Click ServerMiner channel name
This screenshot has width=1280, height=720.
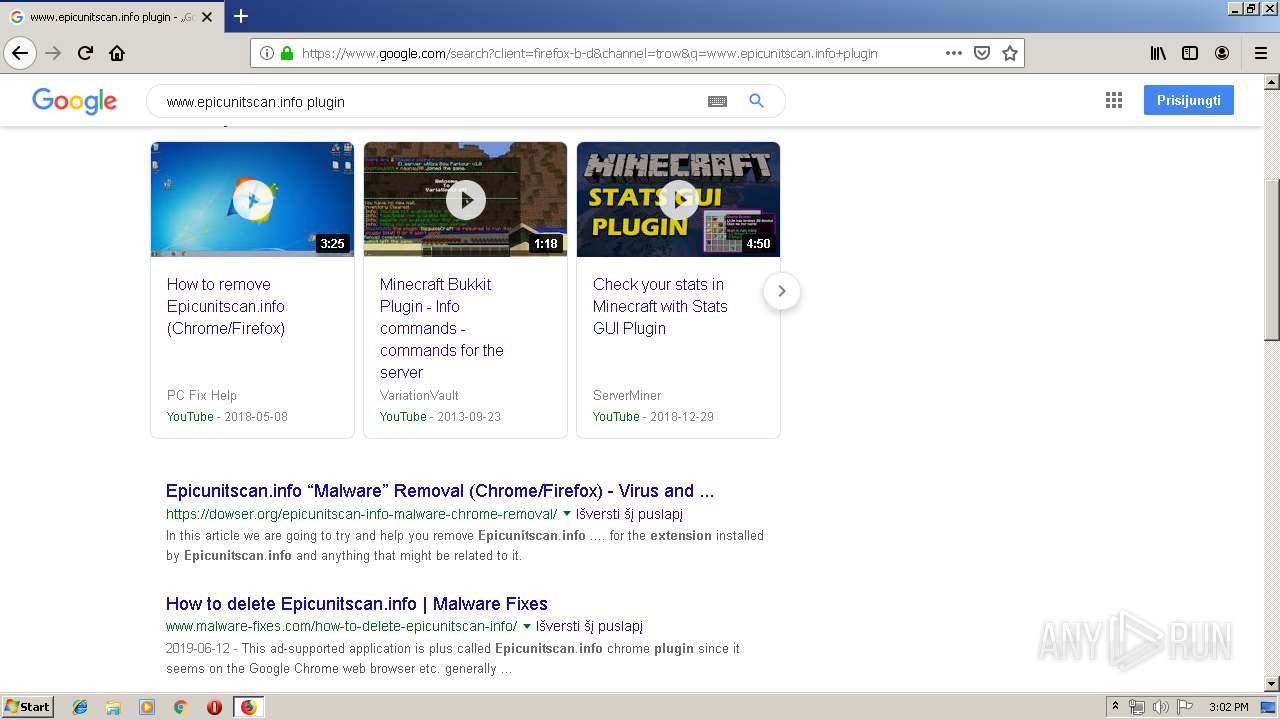[627, 395]
